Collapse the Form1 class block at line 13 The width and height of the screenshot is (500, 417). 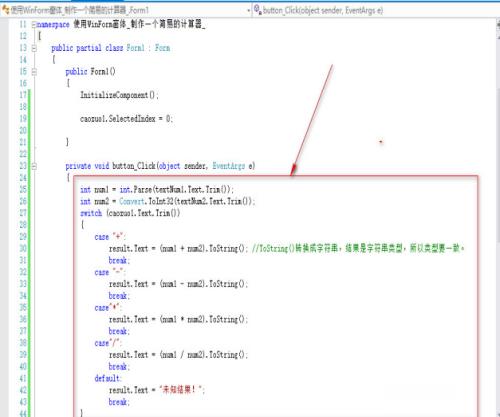click(x=34, y=48)
